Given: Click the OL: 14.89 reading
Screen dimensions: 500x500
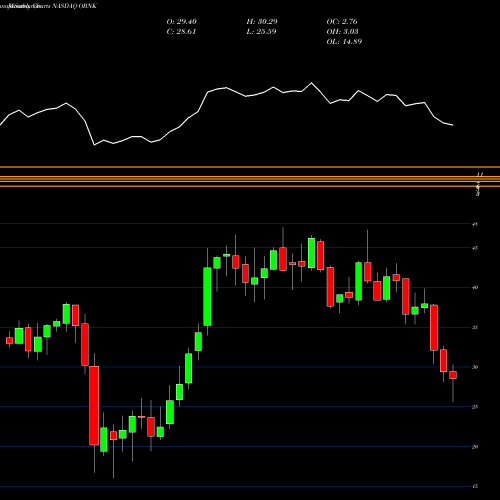Looking at the screenshot, I should click(x=344, y=42).
